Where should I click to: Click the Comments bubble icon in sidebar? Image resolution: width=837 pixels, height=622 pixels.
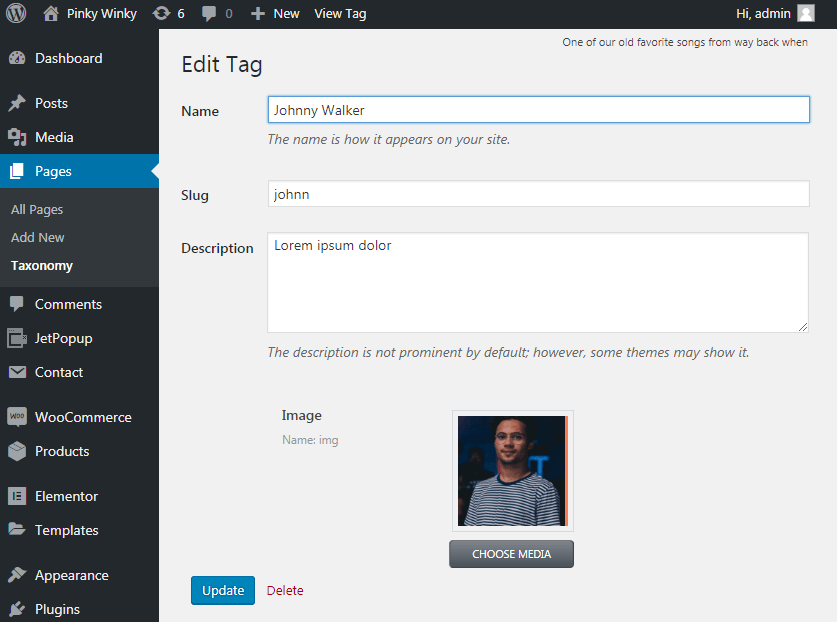pos(17,304)
